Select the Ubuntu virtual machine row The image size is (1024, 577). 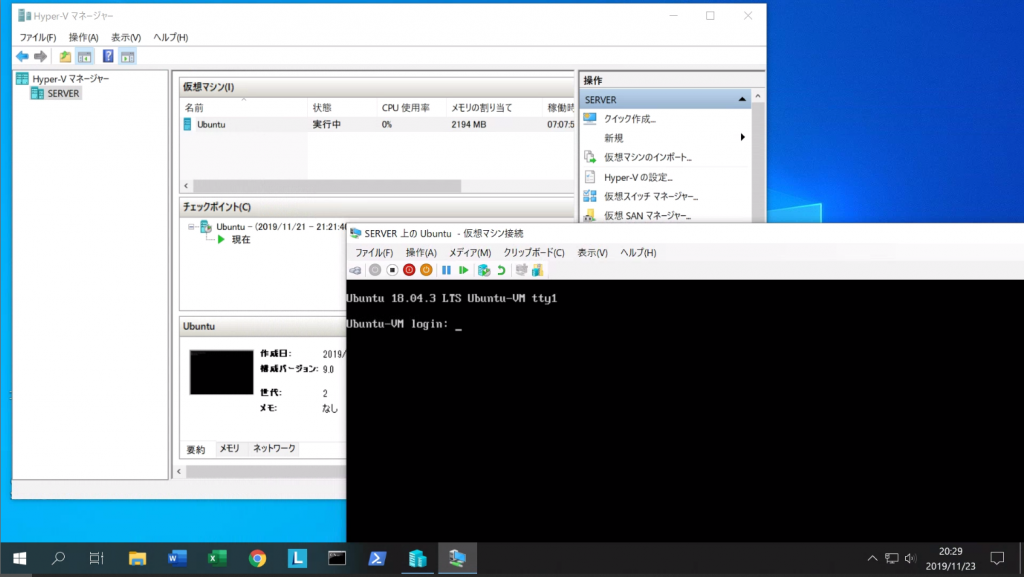(377, 124)
